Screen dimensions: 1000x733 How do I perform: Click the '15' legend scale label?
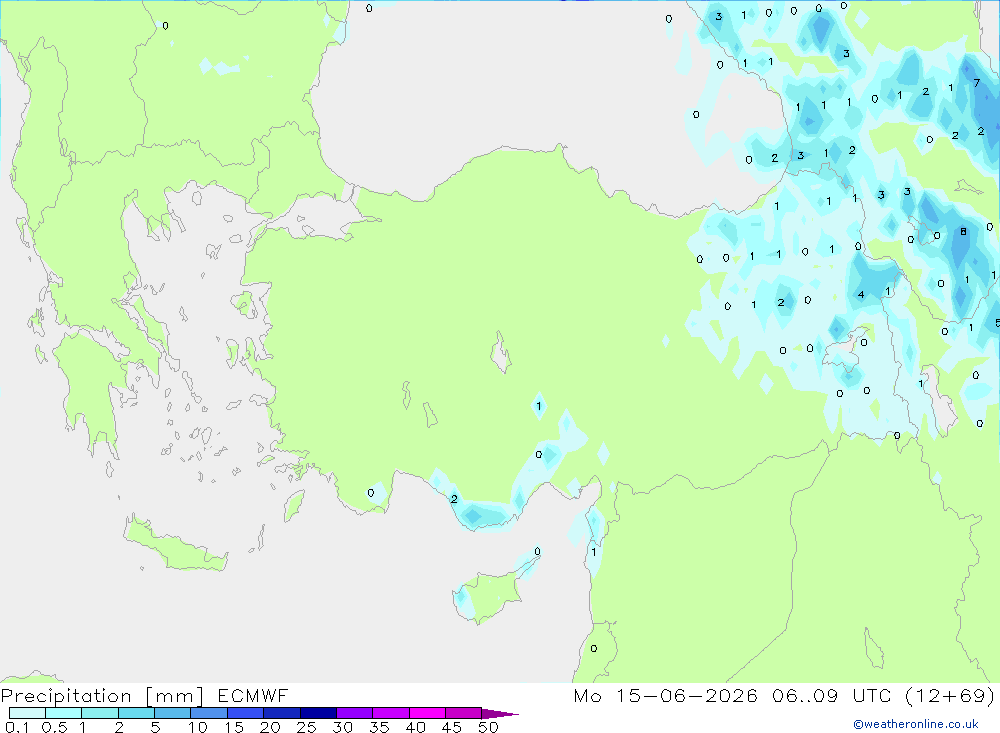pyautogui.click(x=234, y=727)
